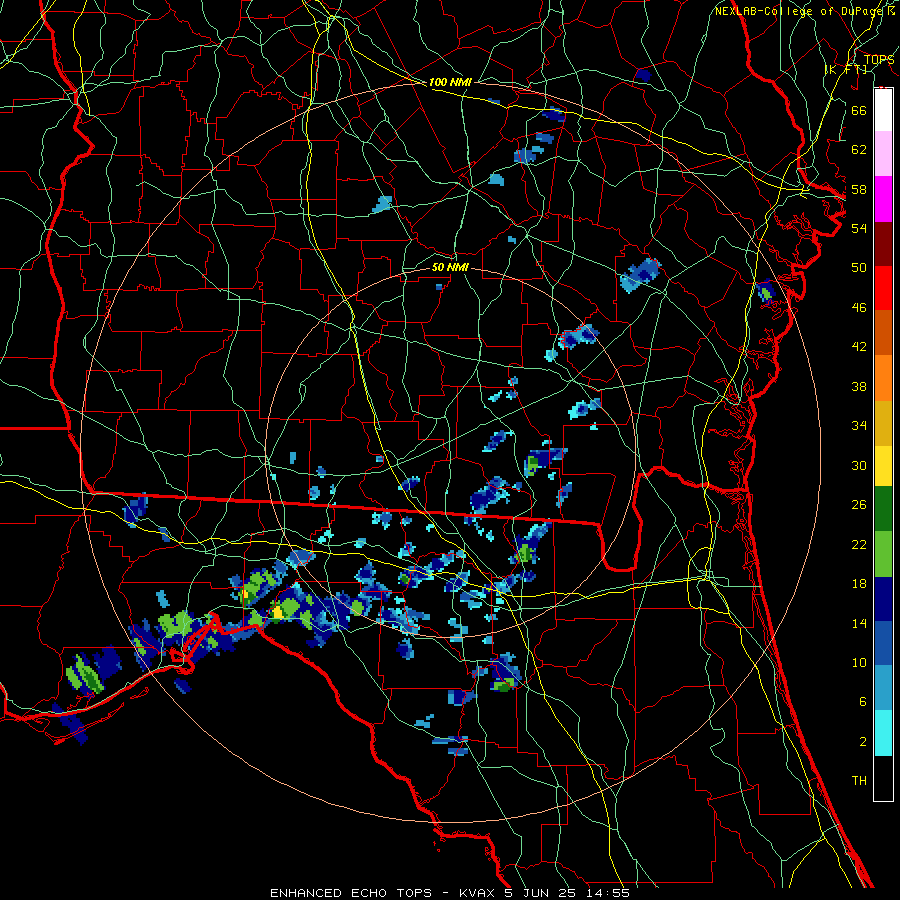Click the legend value '22'
900x900 pixels.
click(859, 544)
